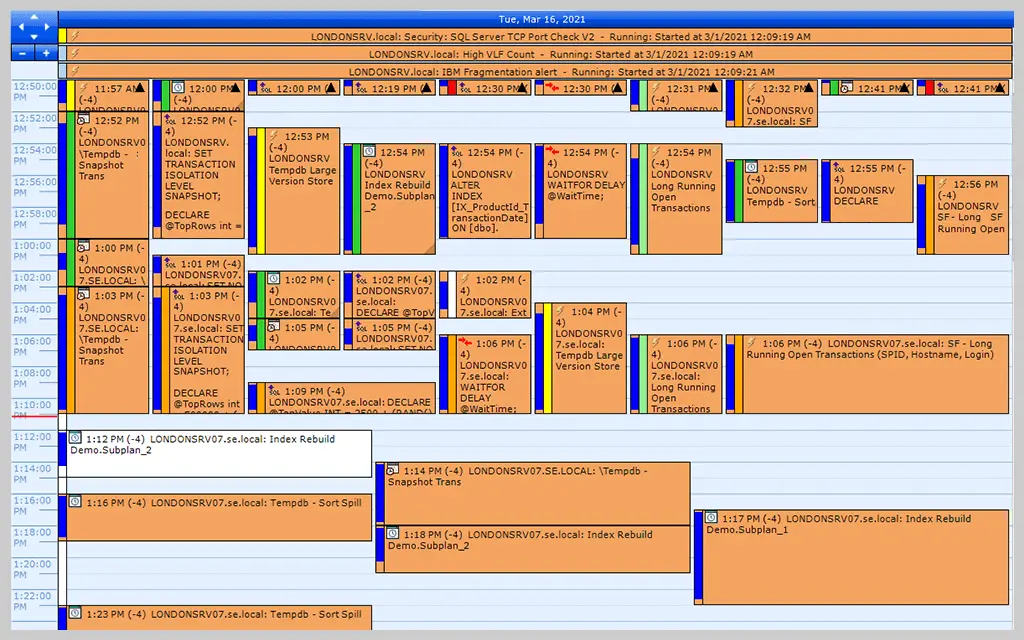Zoom in with the plus button

pos(46,54)
